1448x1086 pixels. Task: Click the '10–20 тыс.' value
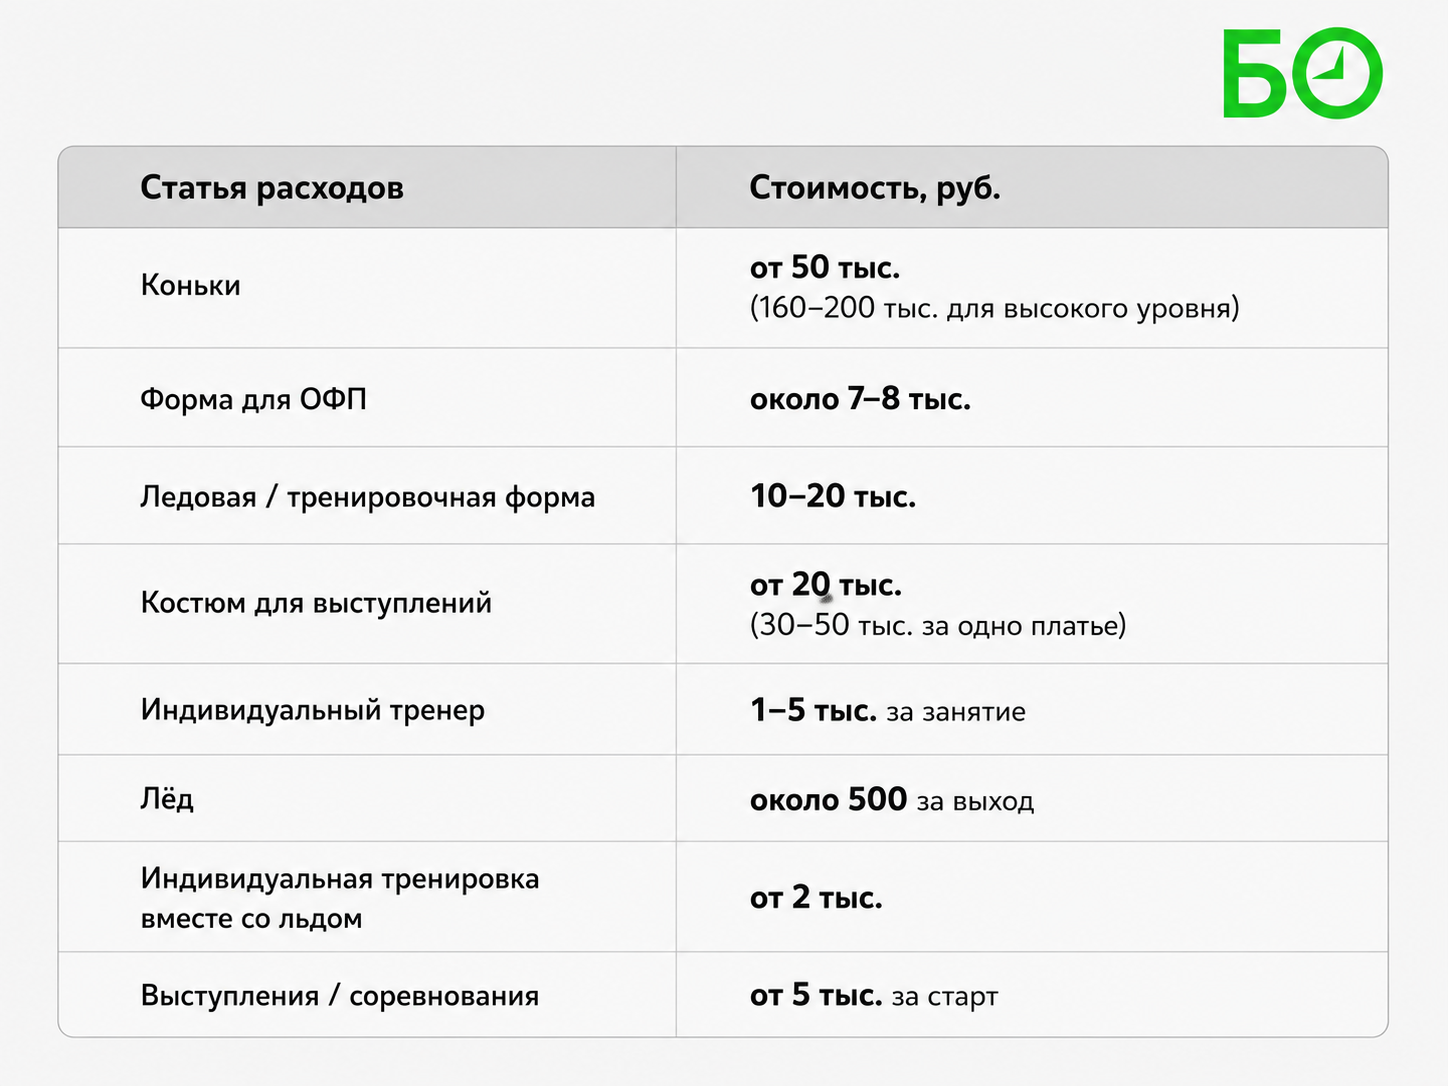[833, 496]
